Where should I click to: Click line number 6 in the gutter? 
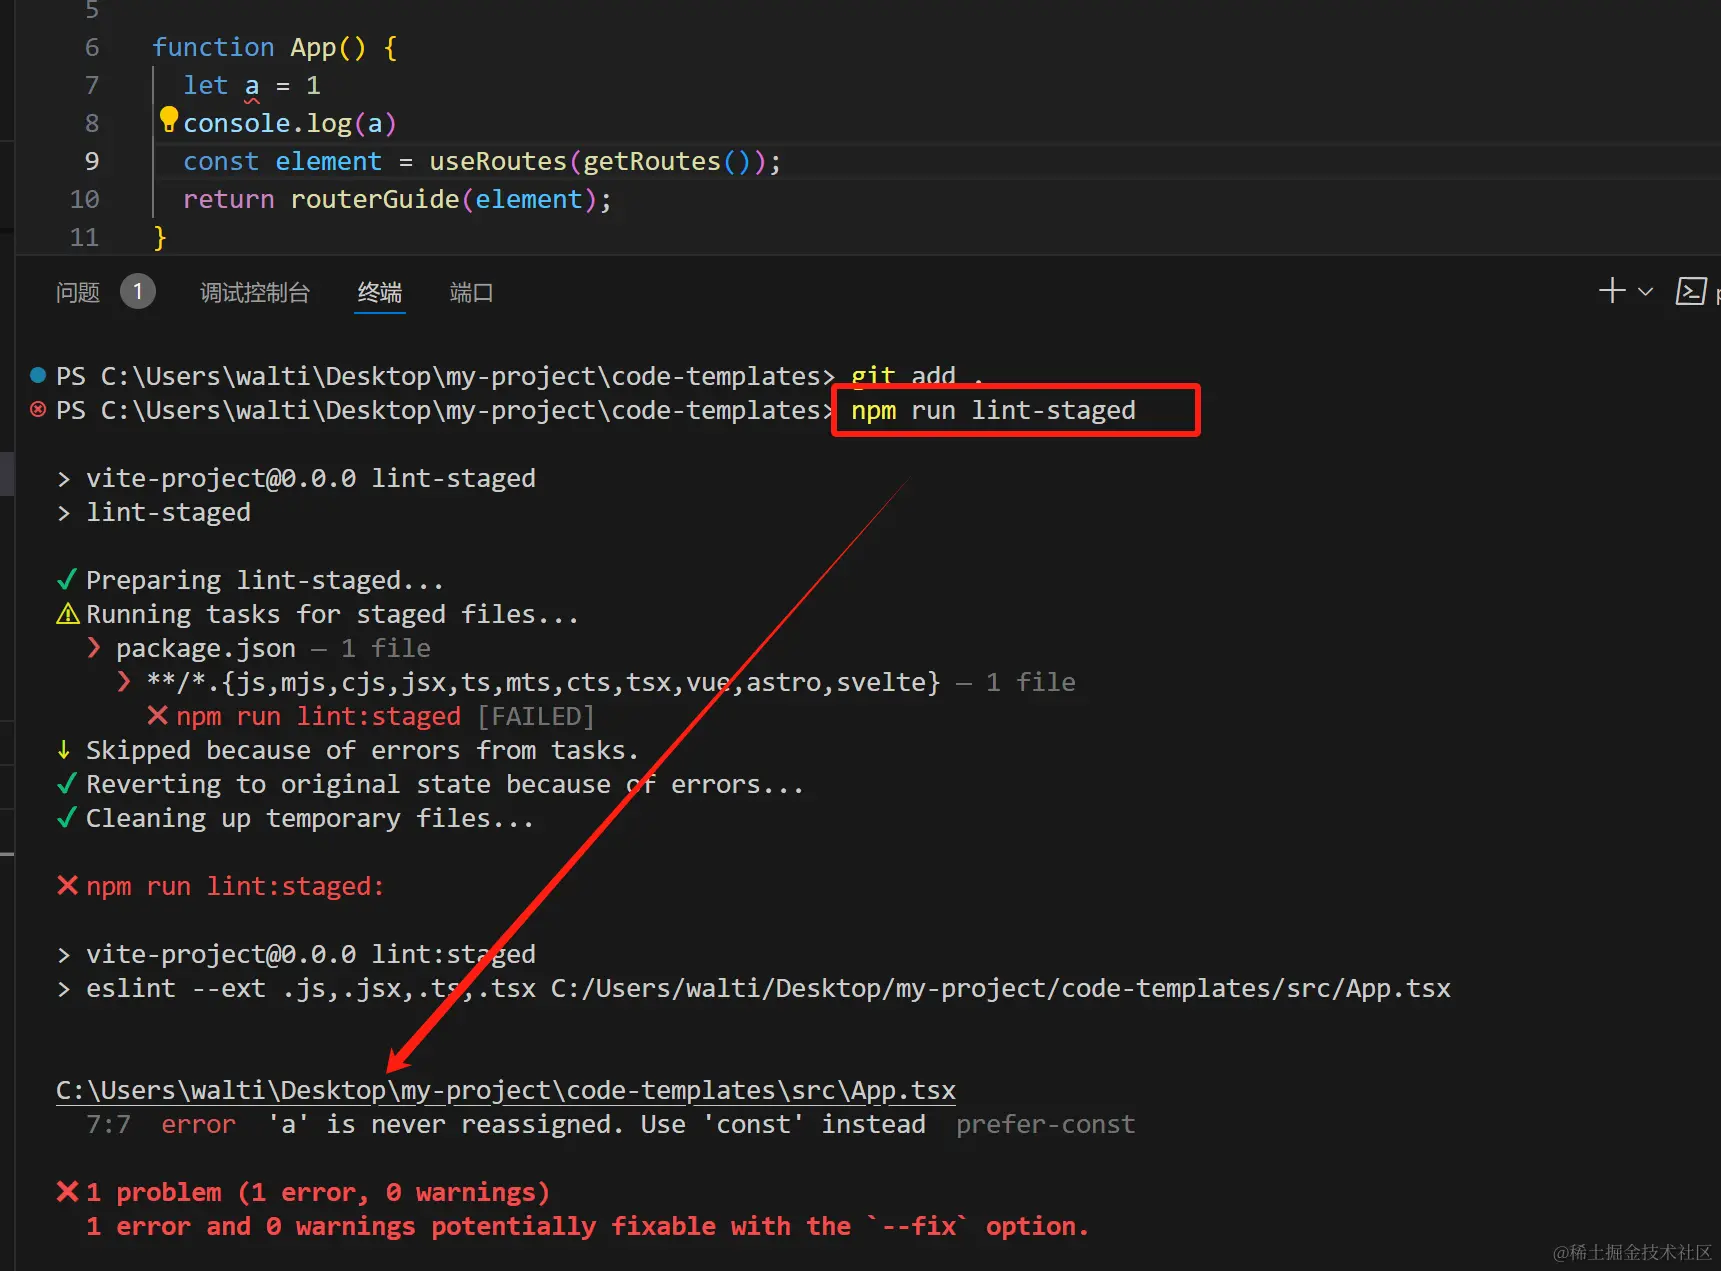pos(92,47)
